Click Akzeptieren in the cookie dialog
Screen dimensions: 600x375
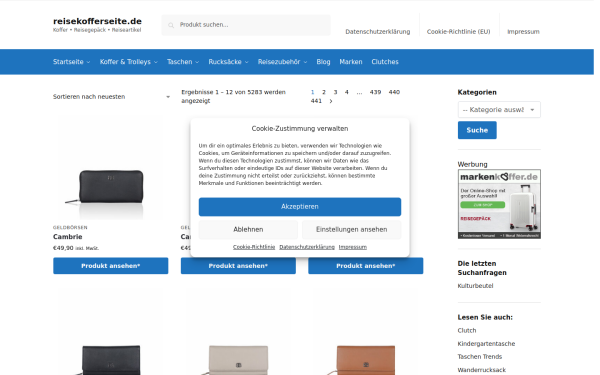(x=300, y=207)
